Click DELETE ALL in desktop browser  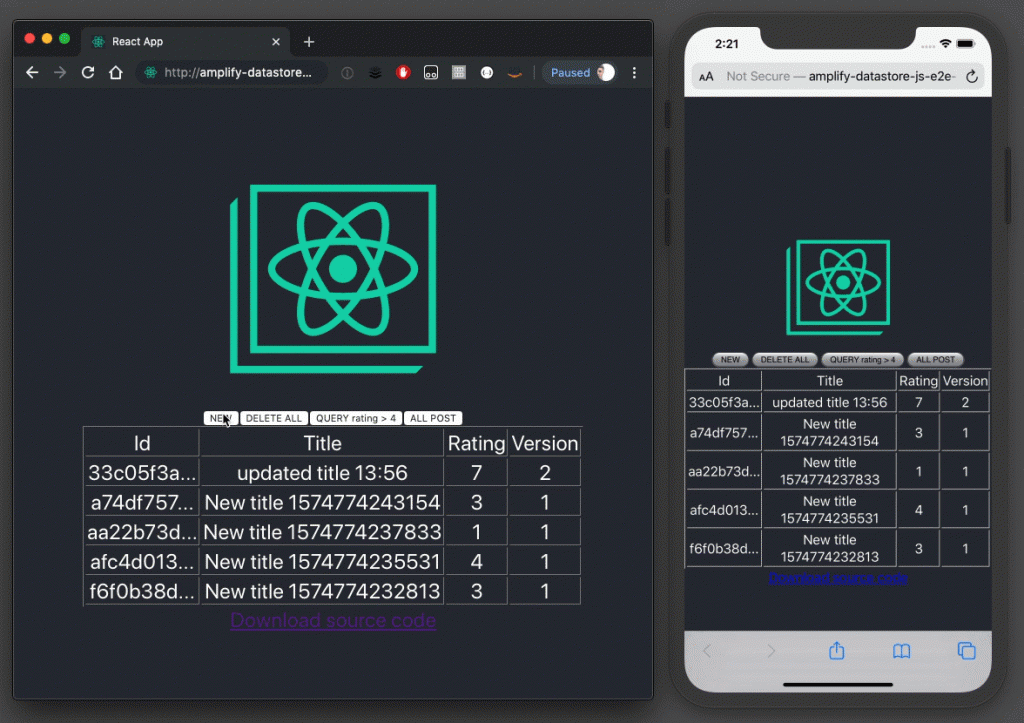coord(274,418)
